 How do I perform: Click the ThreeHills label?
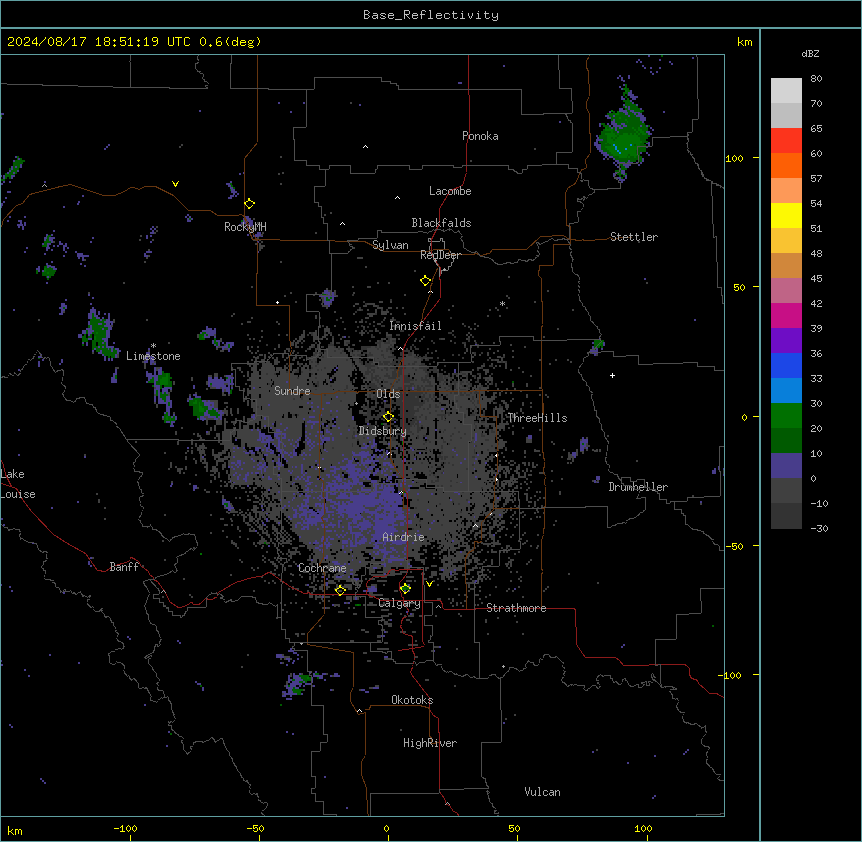click(537, 418)
